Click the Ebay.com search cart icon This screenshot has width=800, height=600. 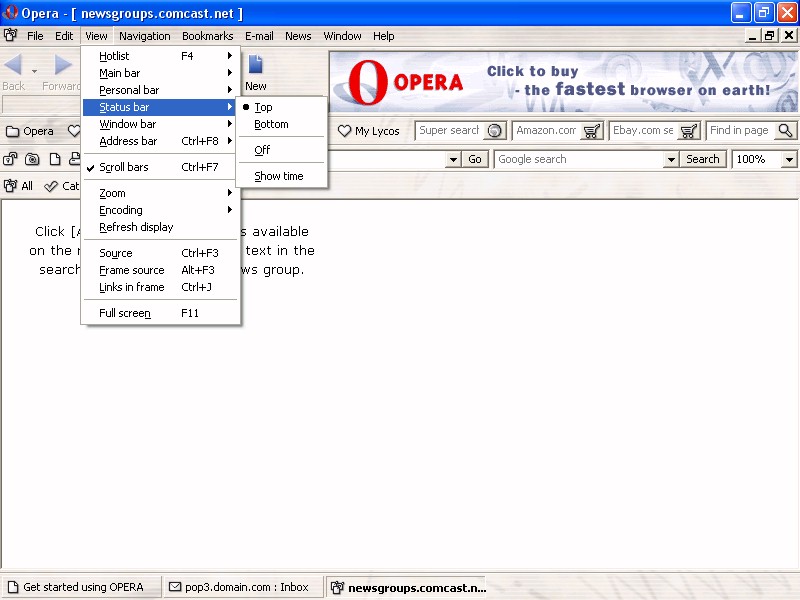click(689, 131)
